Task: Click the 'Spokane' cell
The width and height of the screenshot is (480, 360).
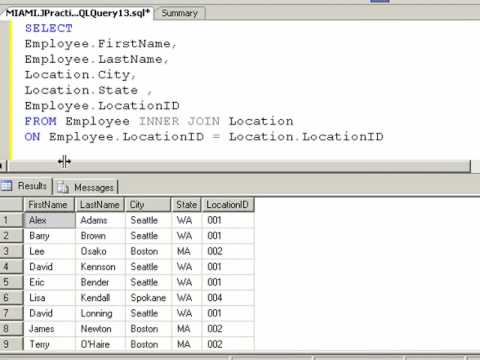Action: click(x=148, y=298)
